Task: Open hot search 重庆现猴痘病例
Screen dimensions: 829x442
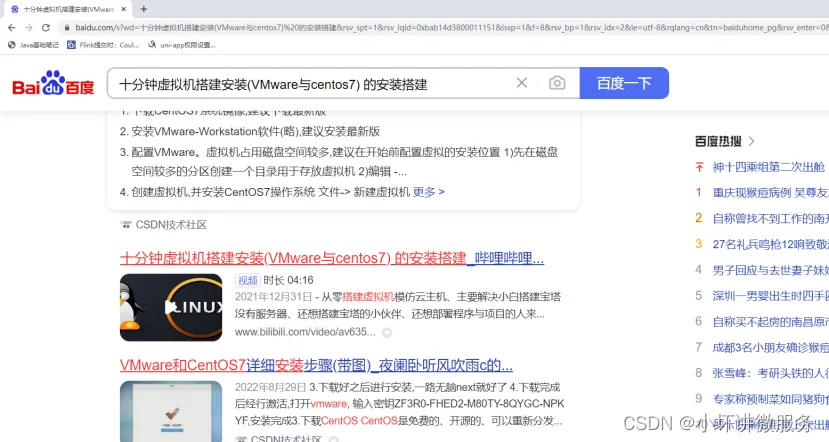Action: (771, 192)
